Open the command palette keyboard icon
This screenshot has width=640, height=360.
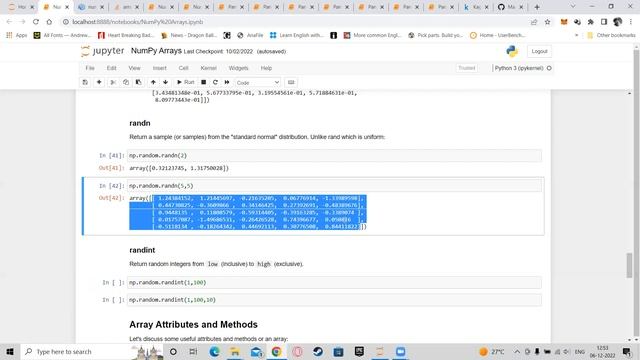point(291,82)
